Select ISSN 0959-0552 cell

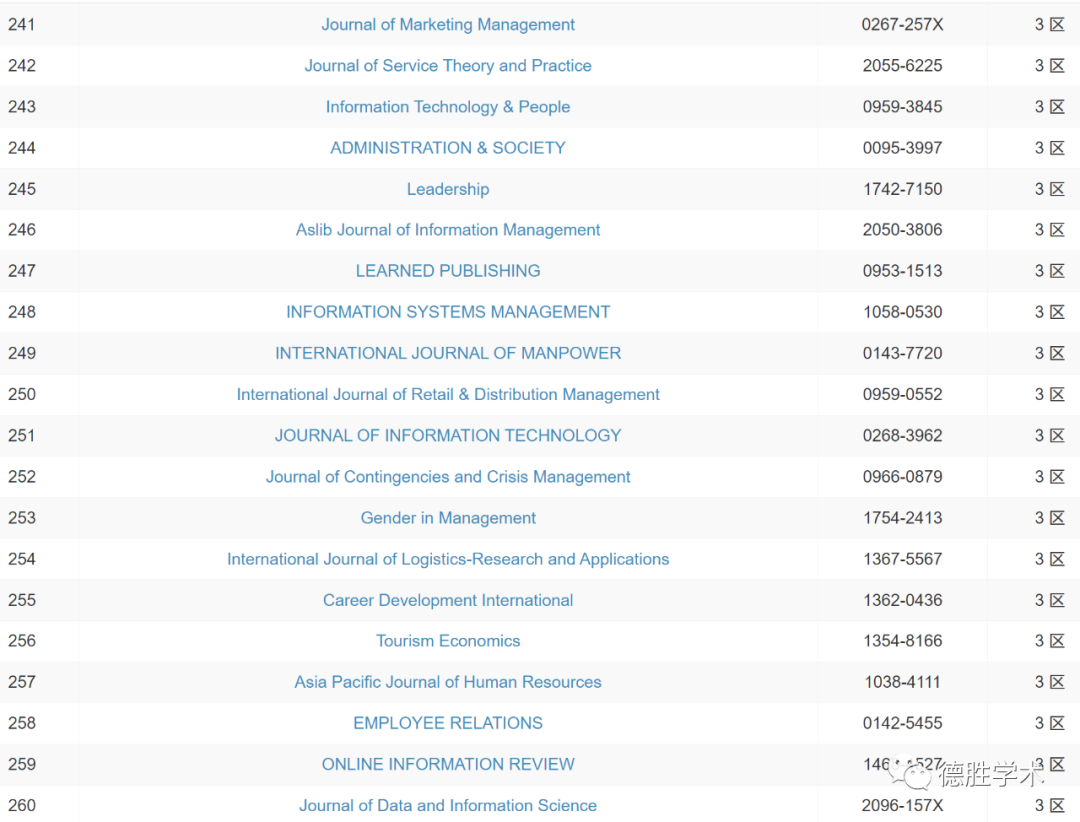tap(902, 394)
